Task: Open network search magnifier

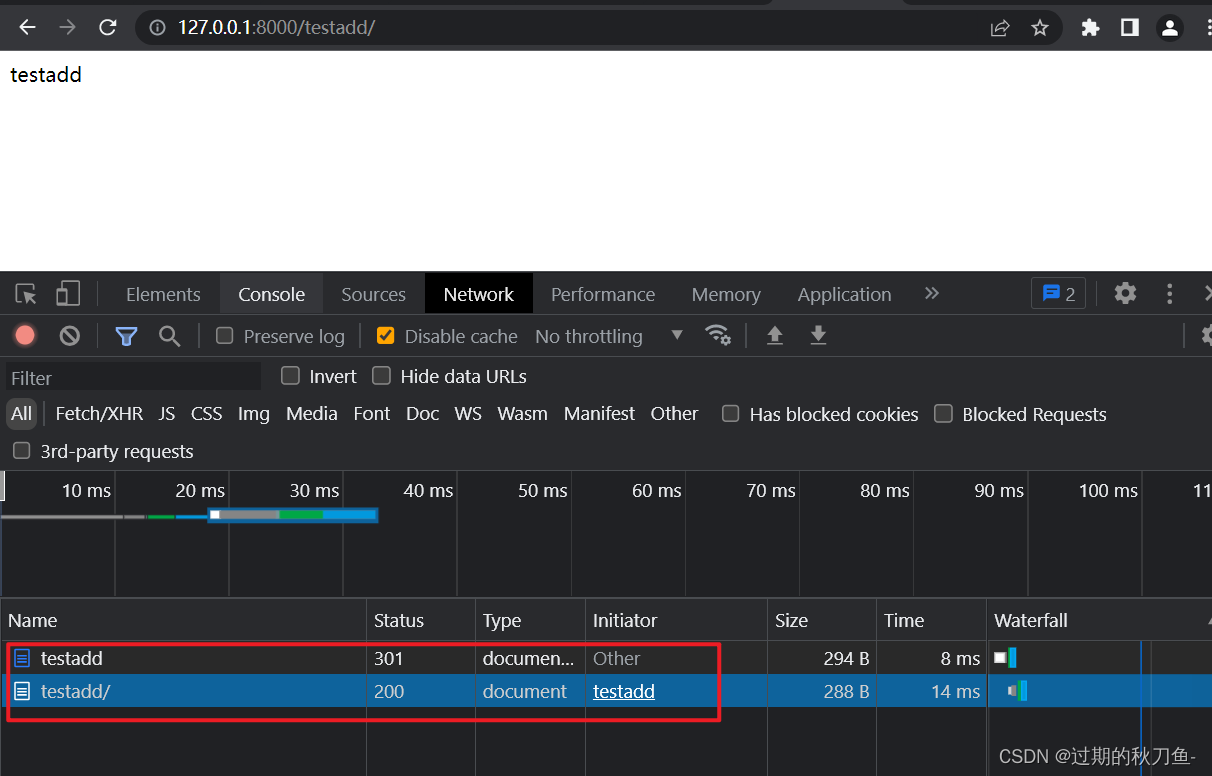Action: (170, 336)
